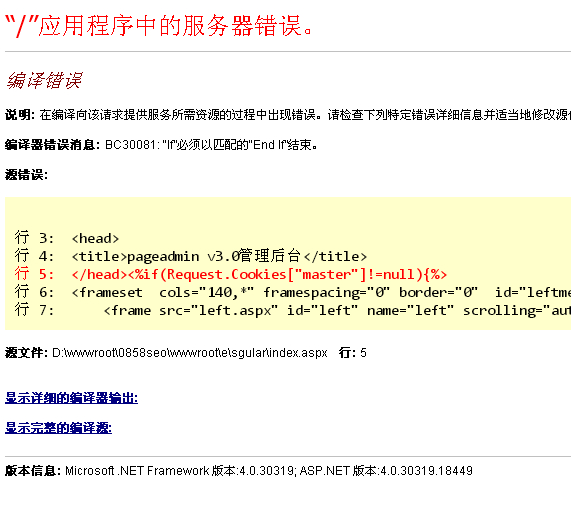Click the 源错误 label
This screenshot has width=571, height=509.
26,175
